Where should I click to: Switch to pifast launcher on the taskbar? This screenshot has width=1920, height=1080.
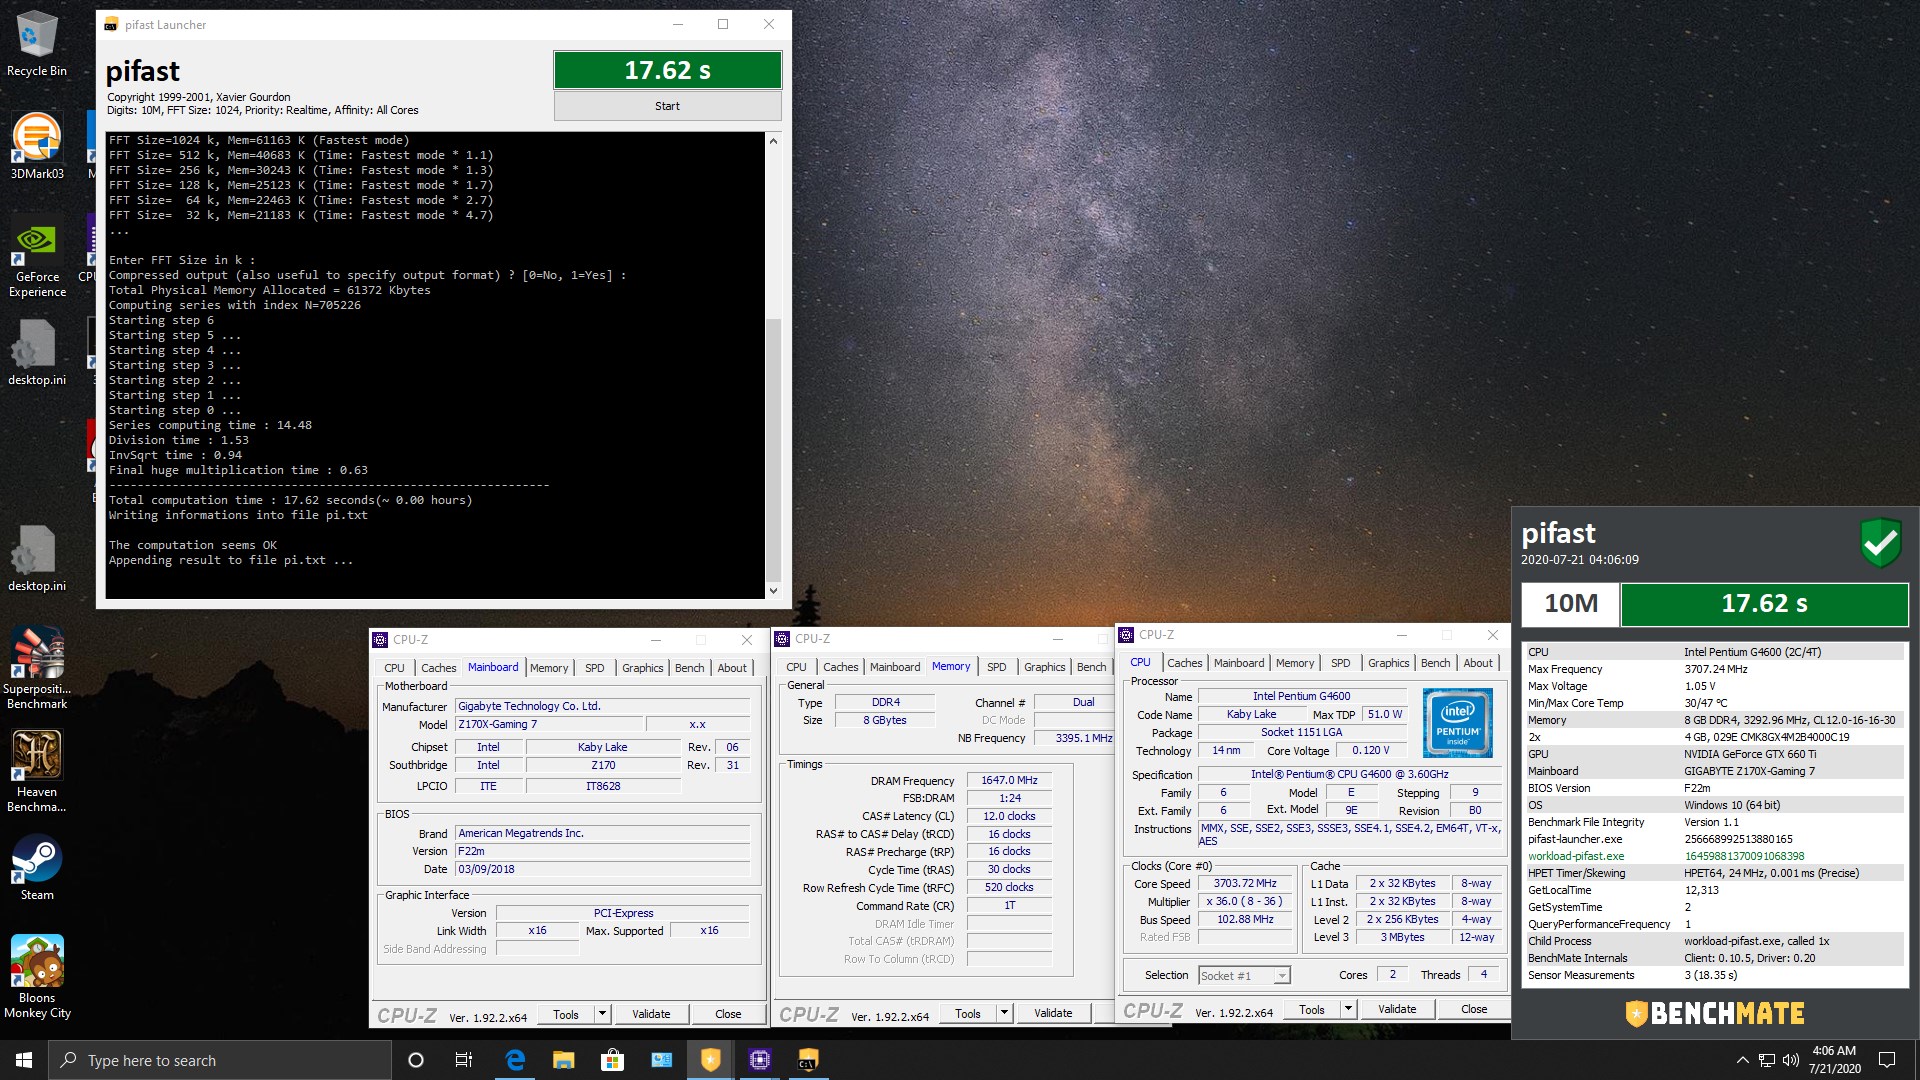click(x=808, y=1060)
